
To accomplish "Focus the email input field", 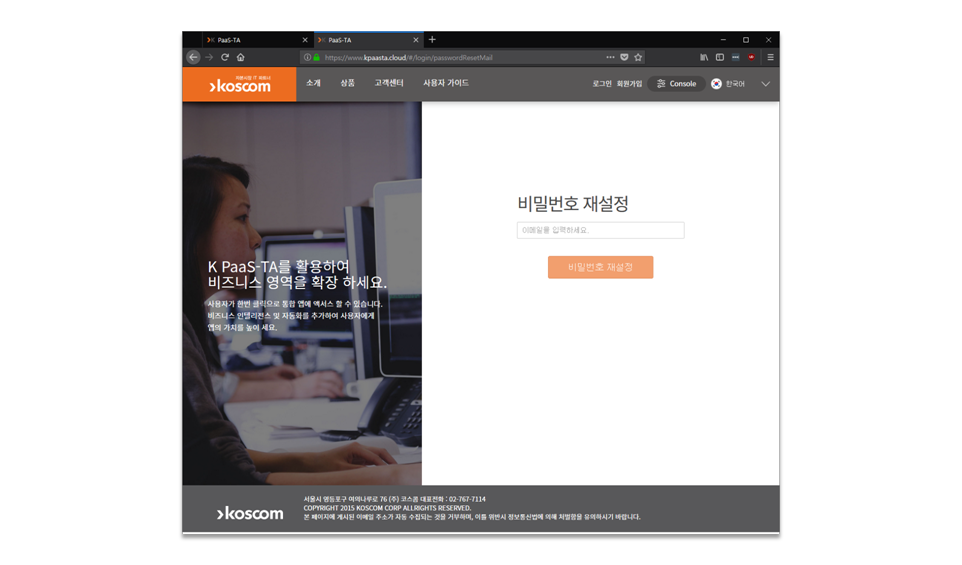I will [601, 230].
